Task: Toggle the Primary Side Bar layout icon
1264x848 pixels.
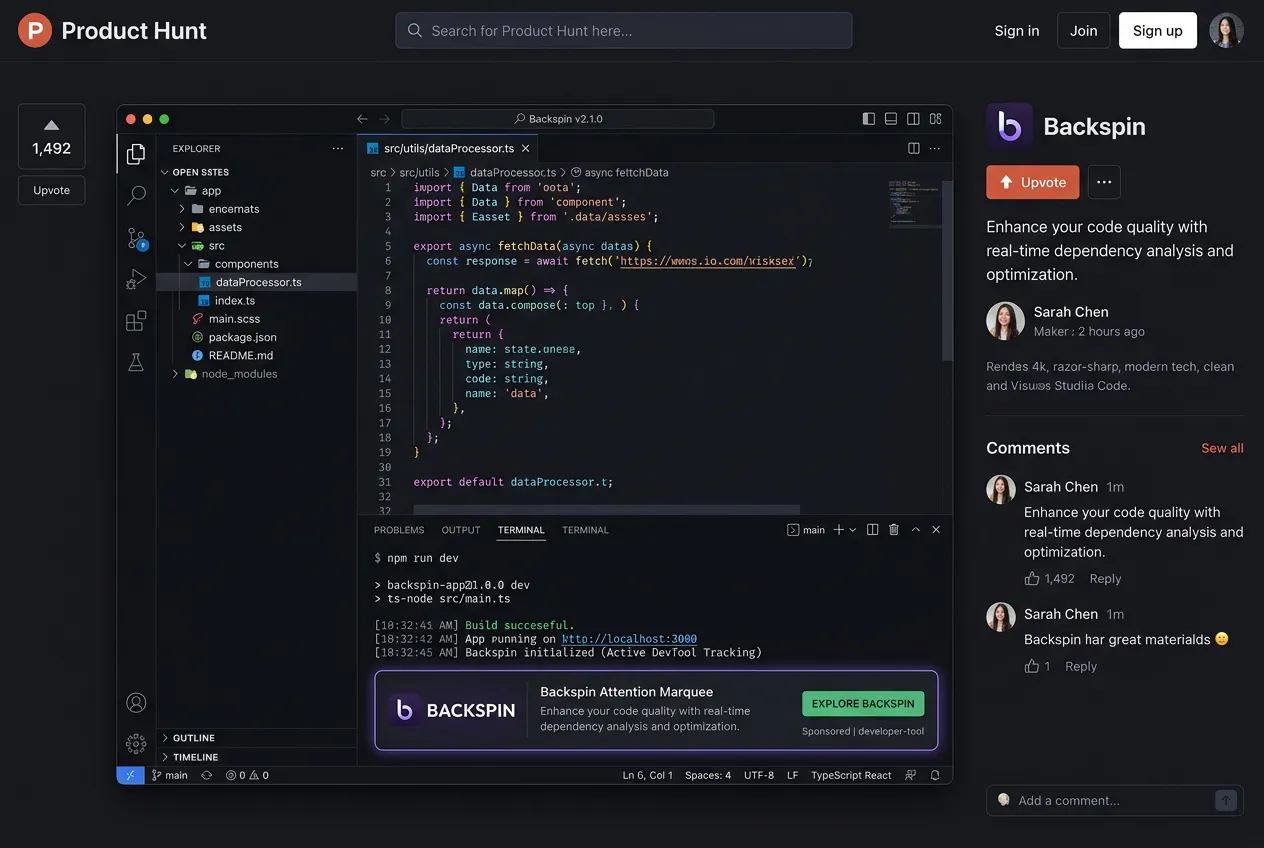Action: [868, 119]
